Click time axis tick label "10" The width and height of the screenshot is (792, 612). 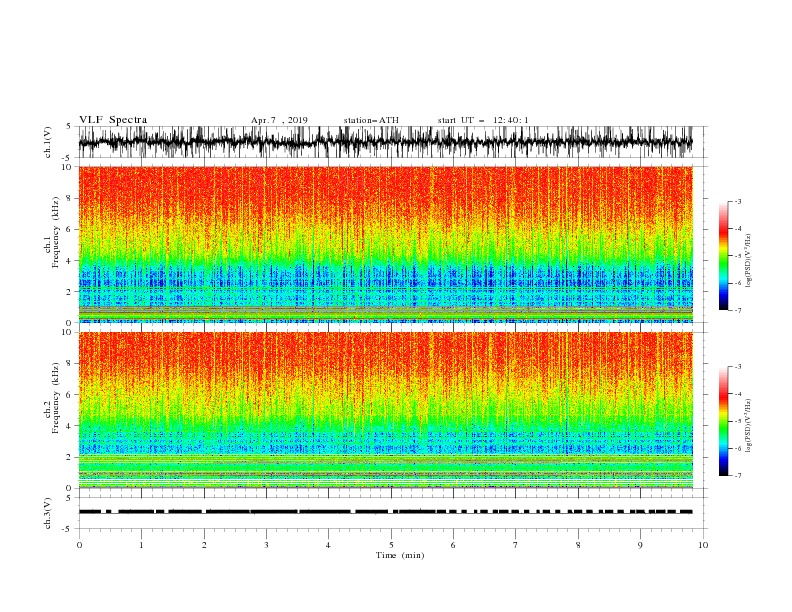click(x=703, y=545)
